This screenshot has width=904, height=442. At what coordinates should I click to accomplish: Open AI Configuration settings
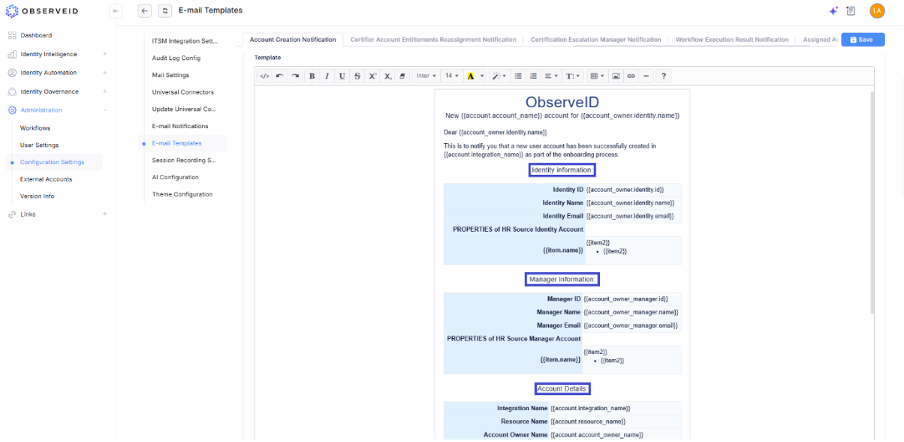pos(175,177)
